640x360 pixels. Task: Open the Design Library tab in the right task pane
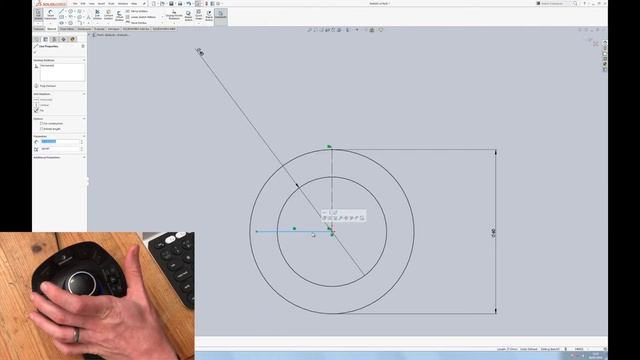[604, 48]
